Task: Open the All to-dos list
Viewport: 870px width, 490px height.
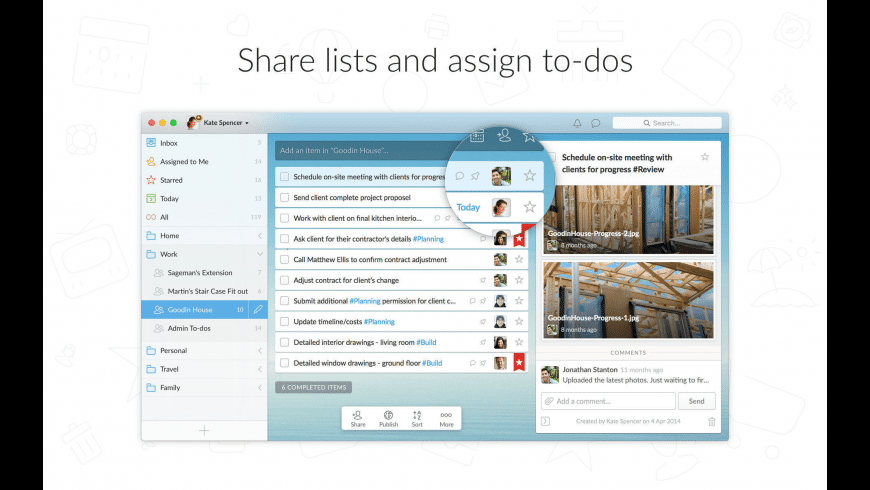Action: coord(204,217)
